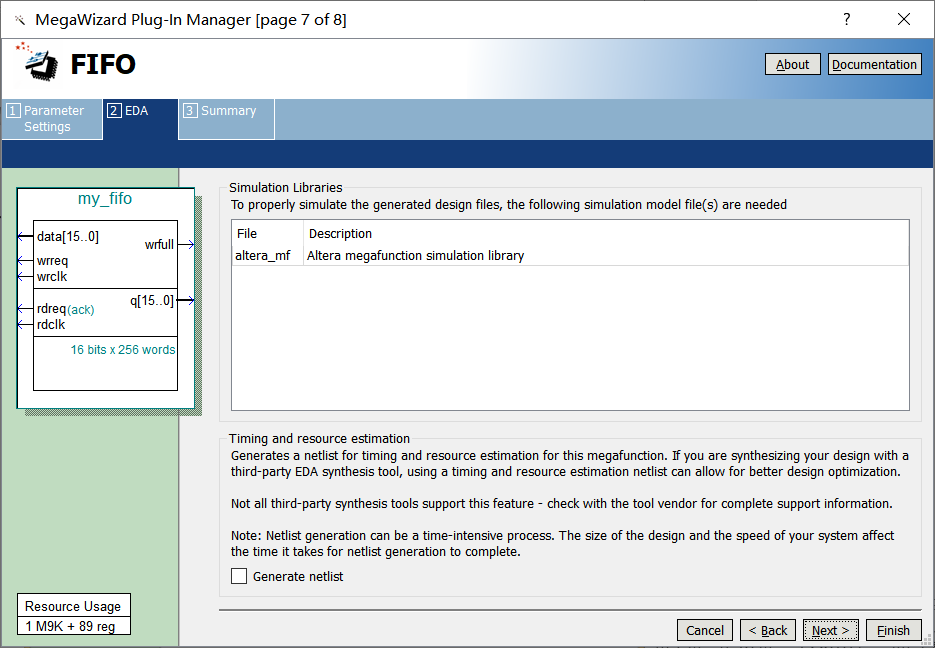Go to the Summary tab
This screenshot has height=648, width=935.
[226, 112]
